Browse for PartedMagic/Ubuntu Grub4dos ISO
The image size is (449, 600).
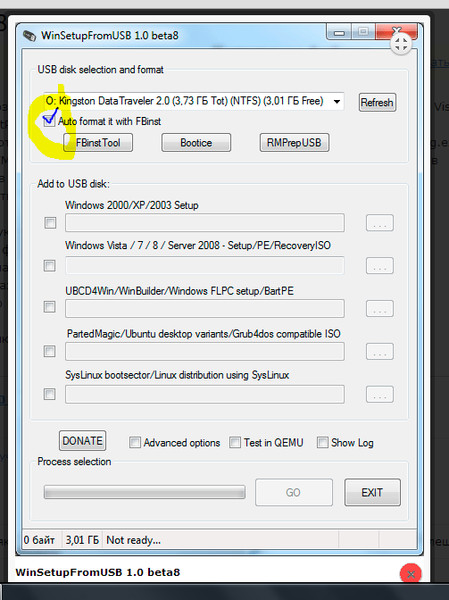click(380, 351)
